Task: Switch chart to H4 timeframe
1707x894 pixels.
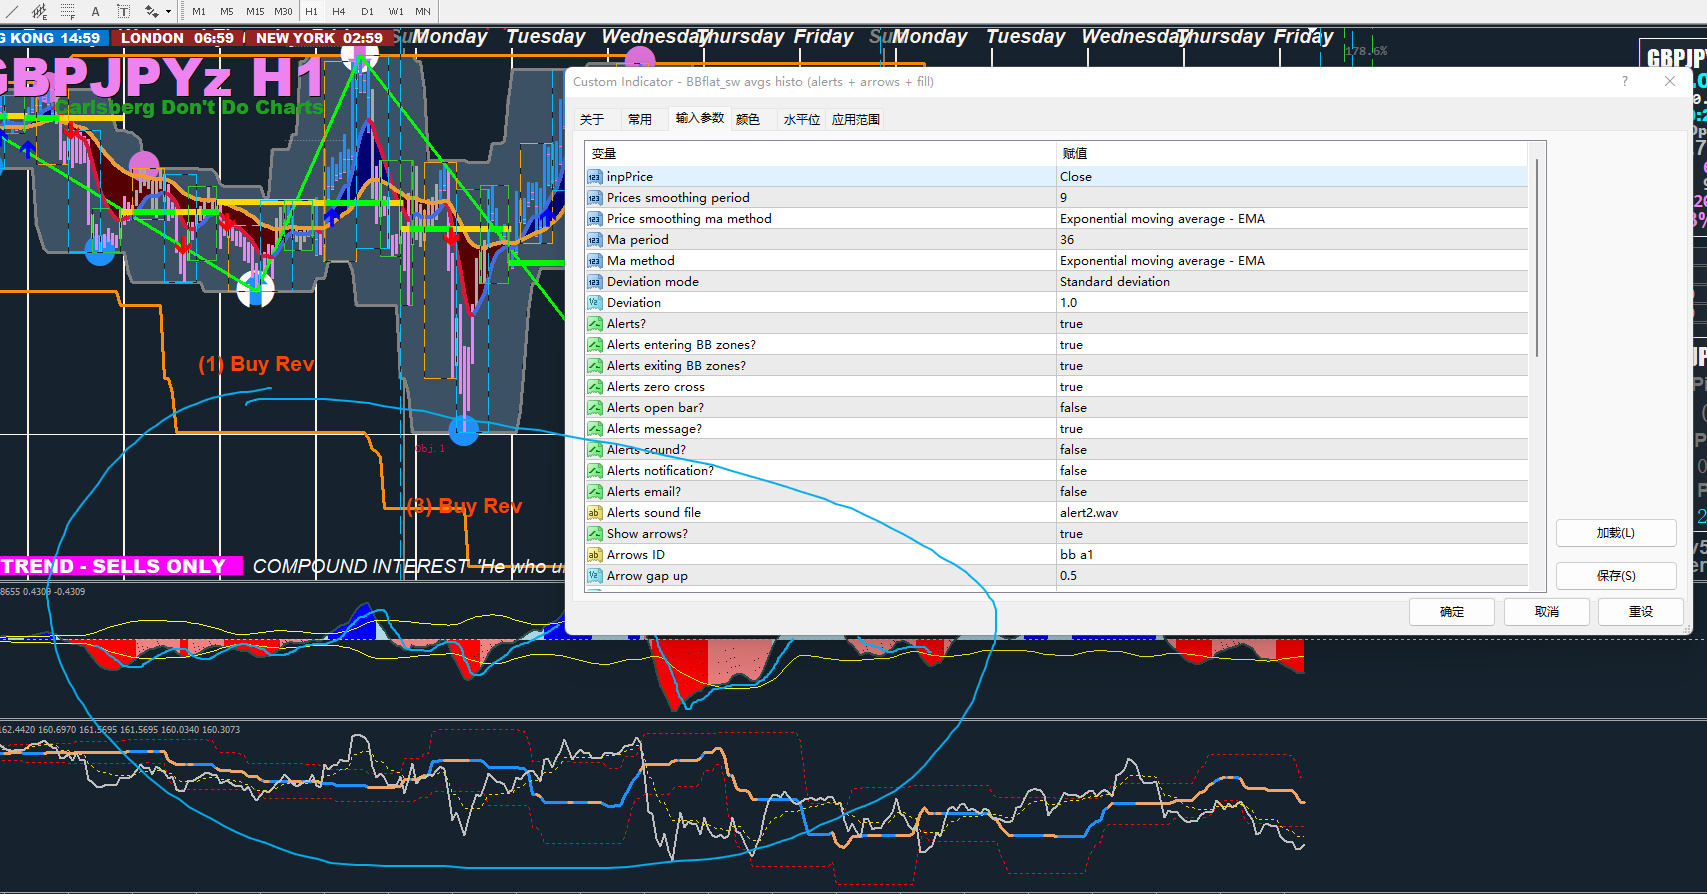Action: coord(339,11)
